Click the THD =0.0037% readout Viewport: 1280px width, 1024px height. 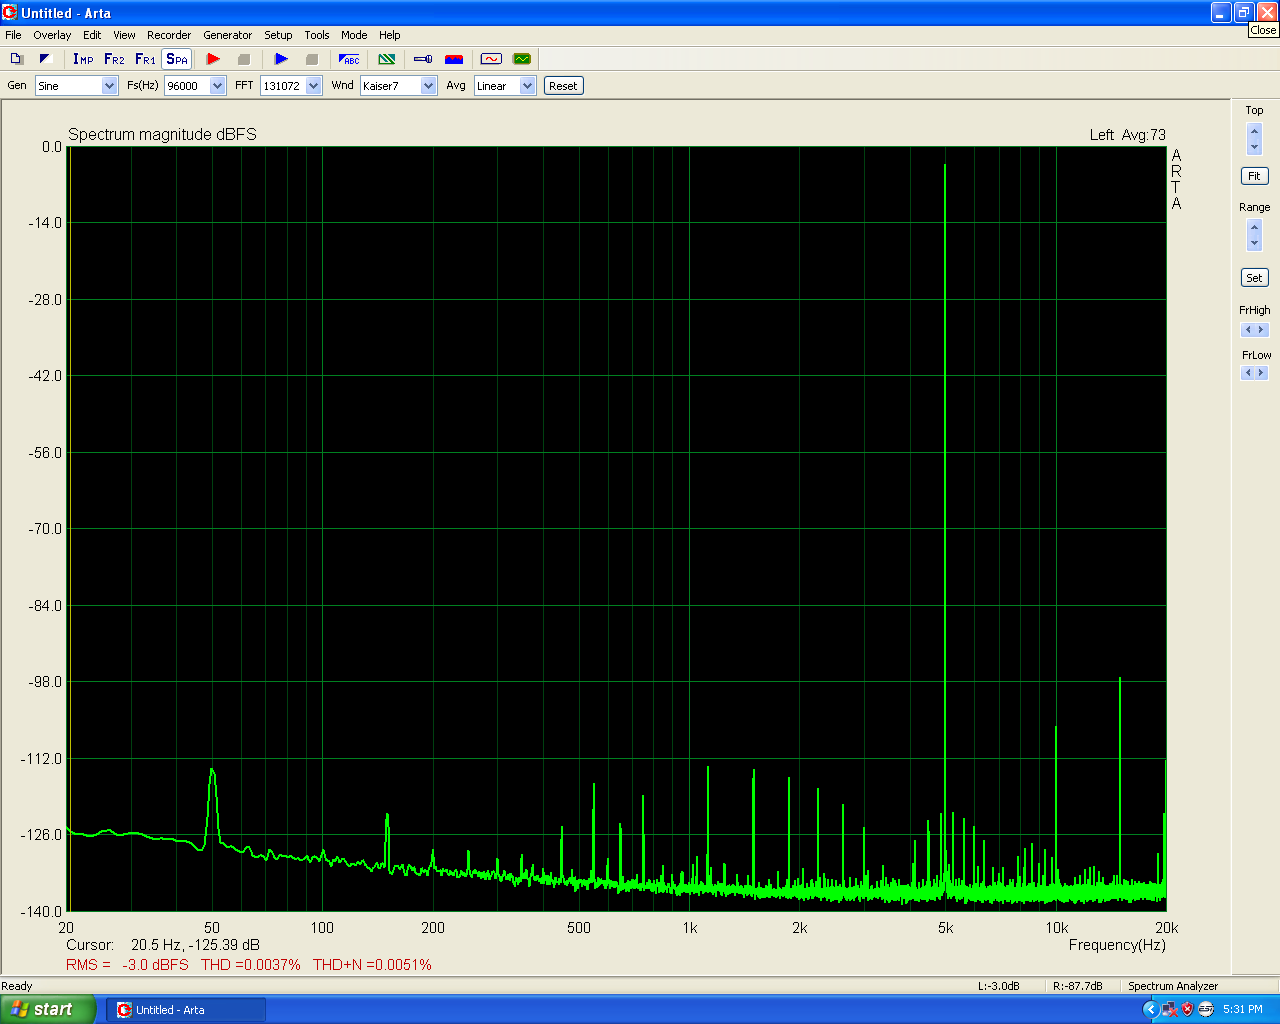click(x=251, y=965)
